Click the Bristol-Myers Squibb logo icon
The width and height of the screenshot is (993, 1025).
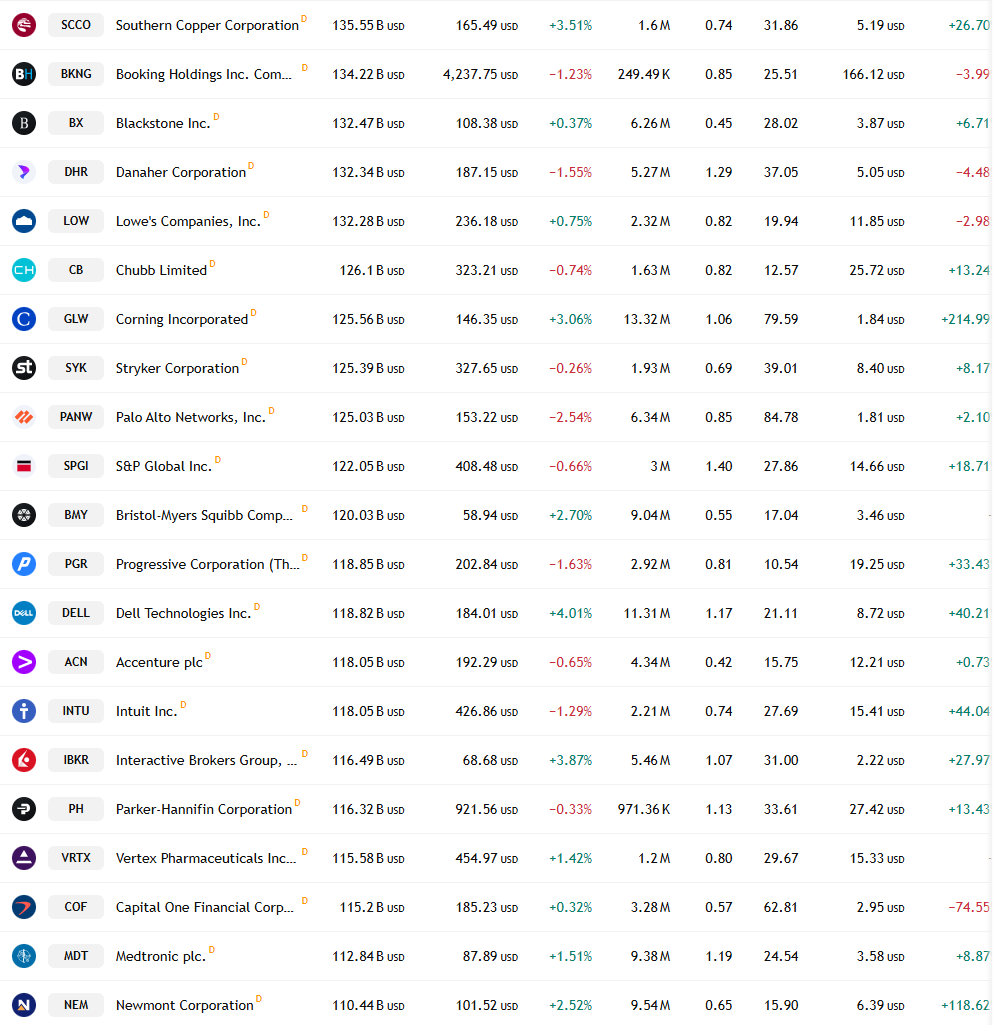click(24, 515)
